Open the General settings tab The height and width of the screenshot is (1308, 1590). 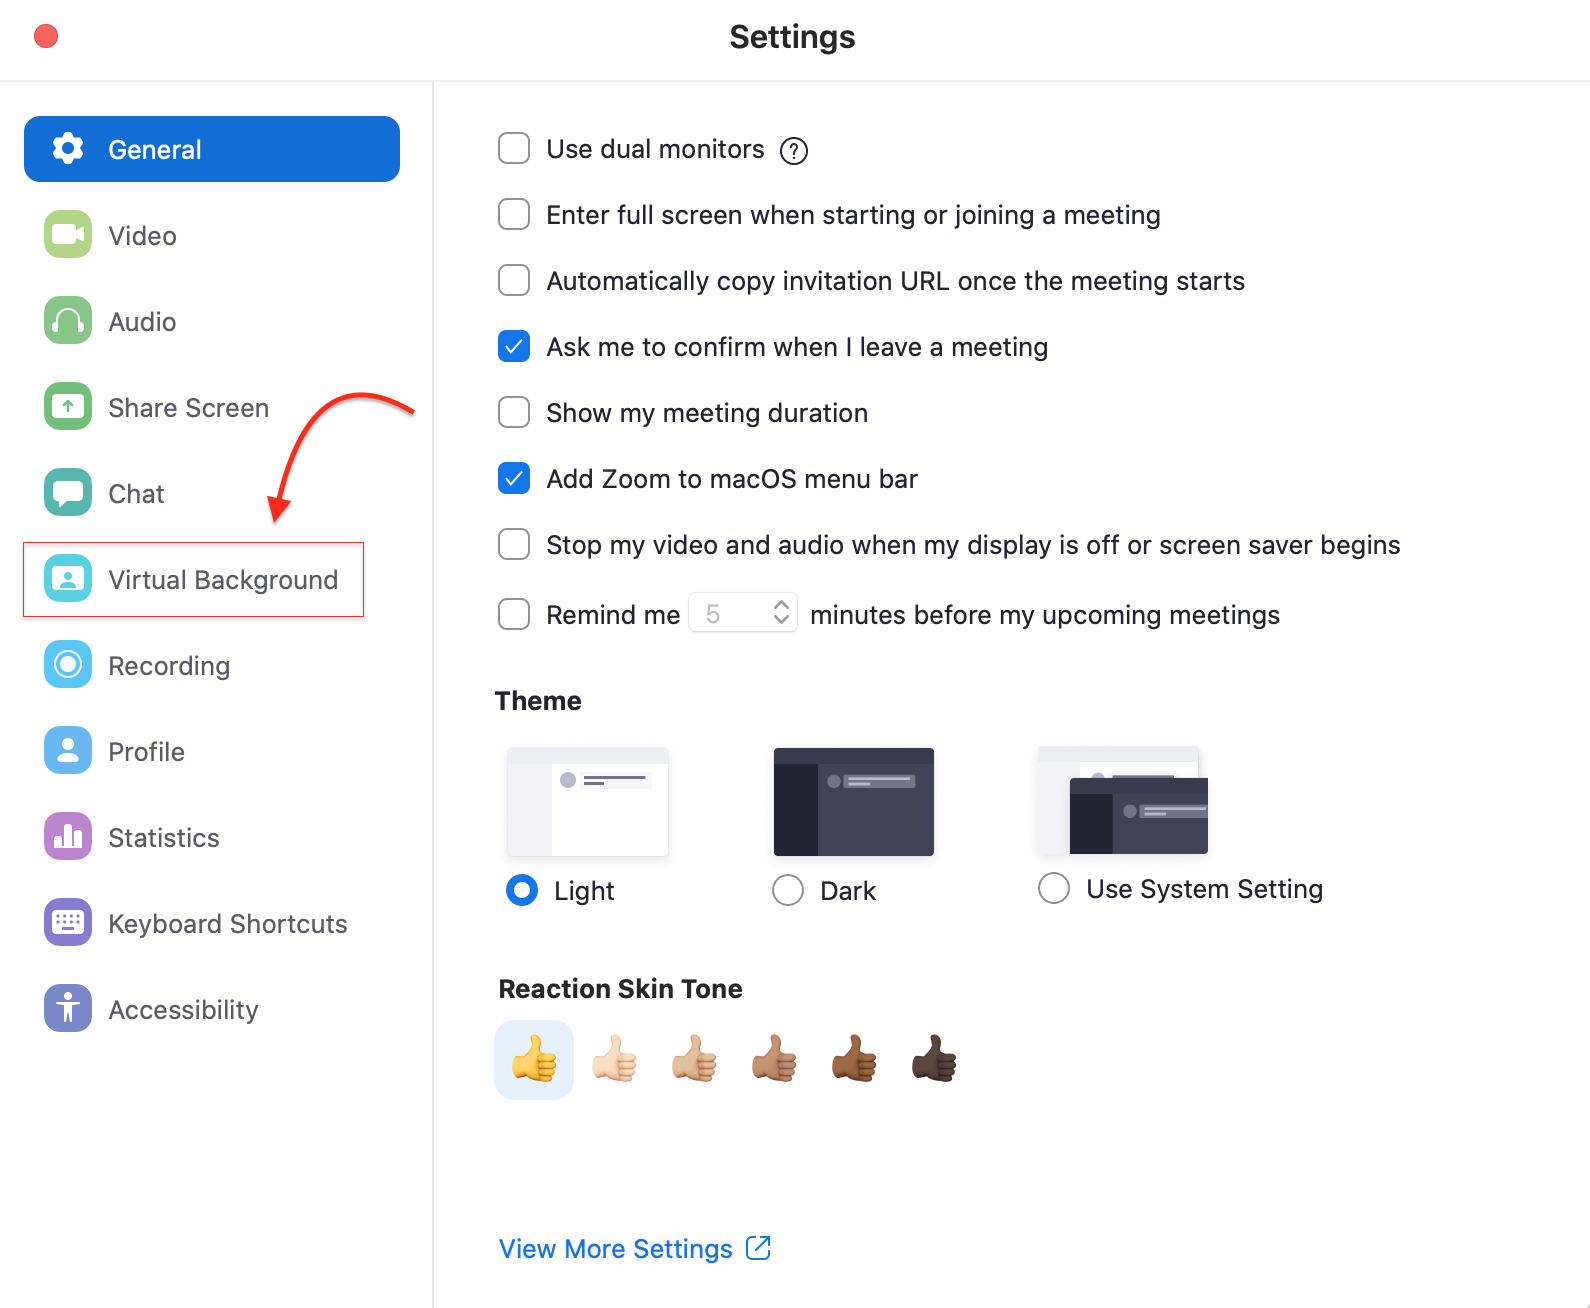pos(212,149)
